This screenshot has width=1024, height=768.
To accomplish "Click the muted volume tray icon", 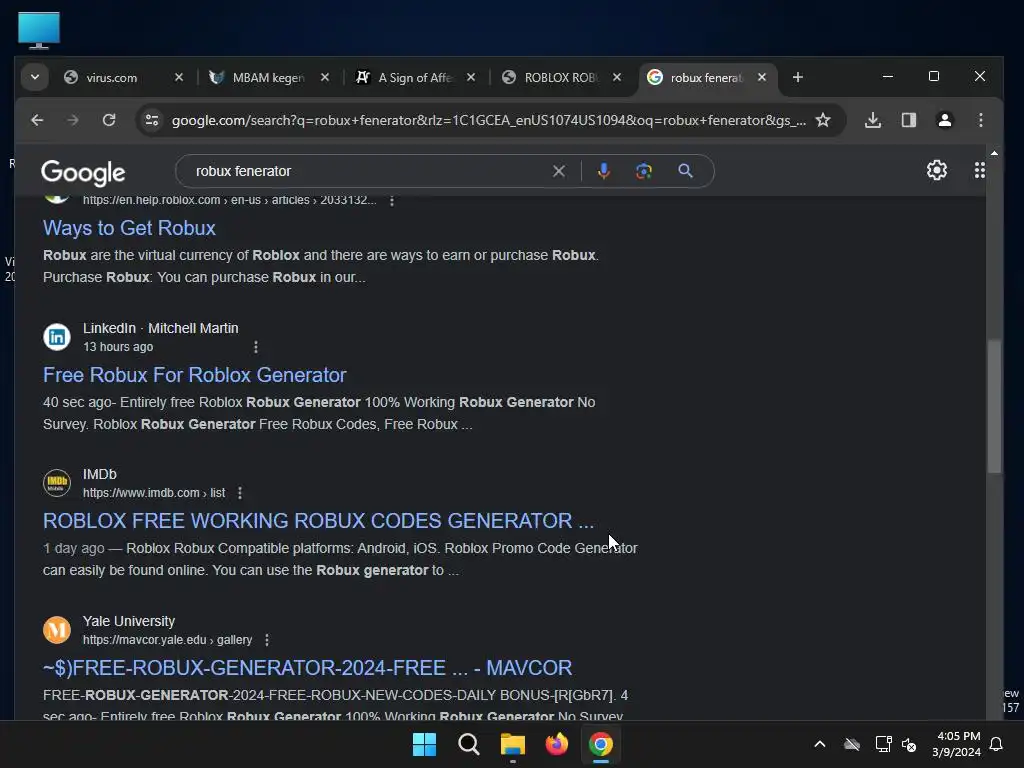I will 908,744.
